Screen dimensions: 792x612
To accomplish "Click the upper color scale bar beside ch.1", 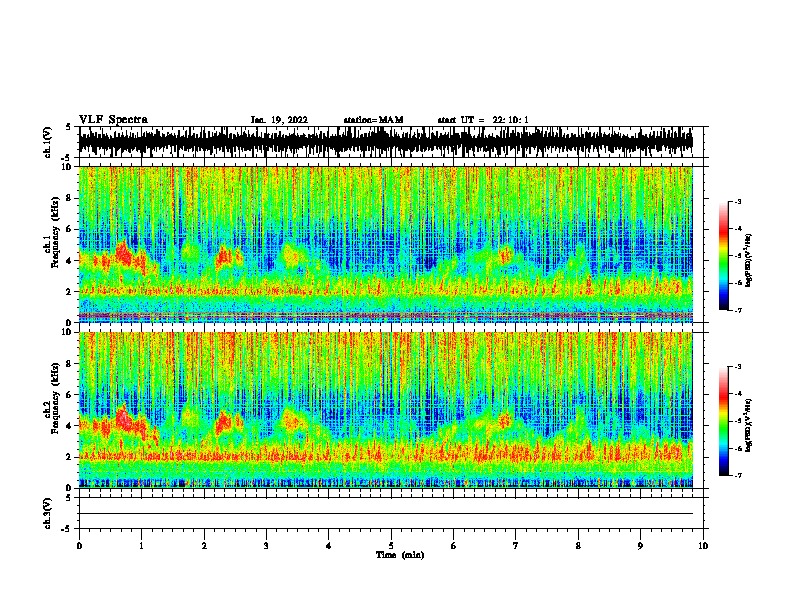I will [x=724, y=256].
